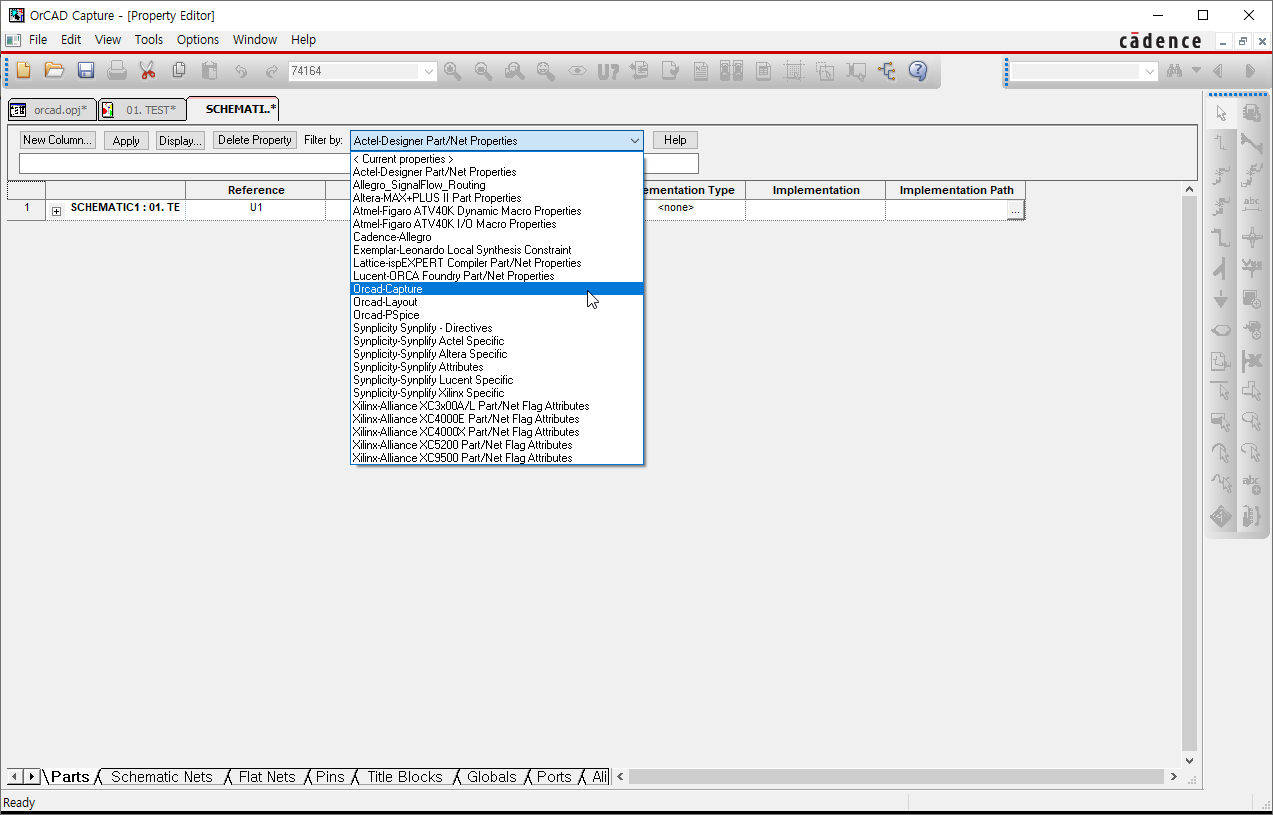This screenshot has width=1273, height=815.
Task: Collapse the Filter by combo box arrow
Action: point(634,141)
